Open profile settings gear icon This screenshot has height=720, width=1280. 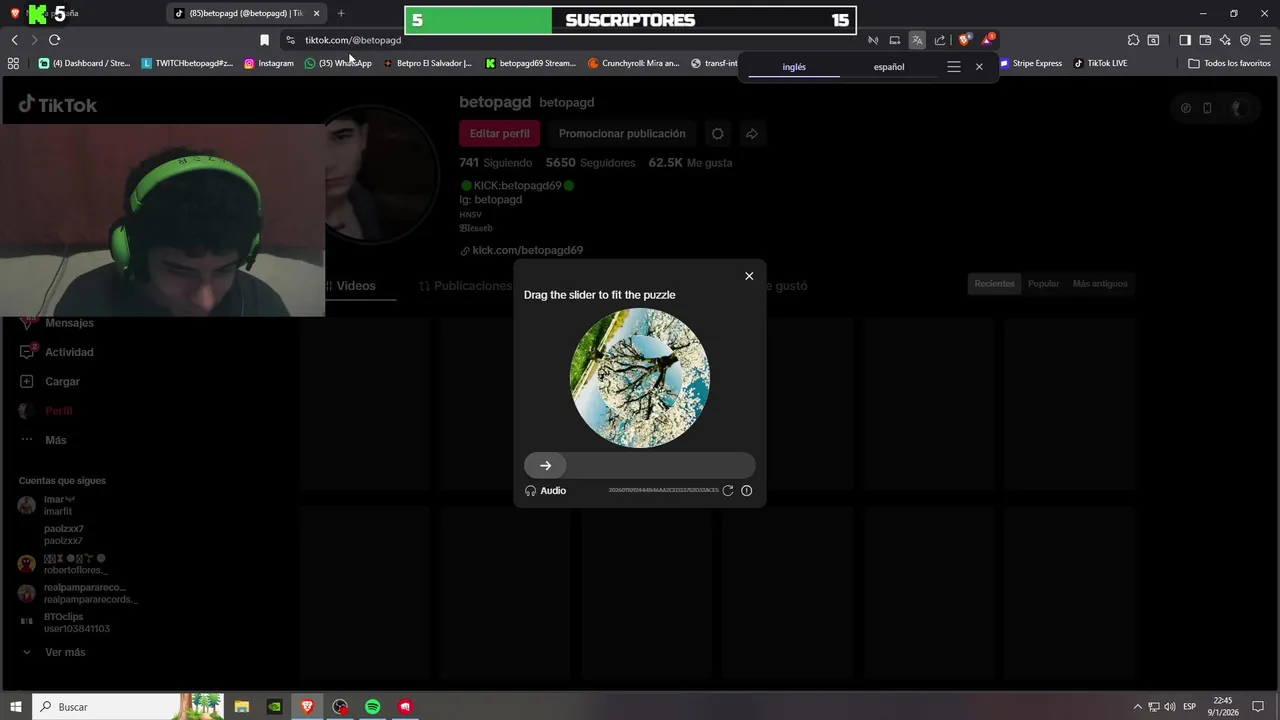[718, 133]
